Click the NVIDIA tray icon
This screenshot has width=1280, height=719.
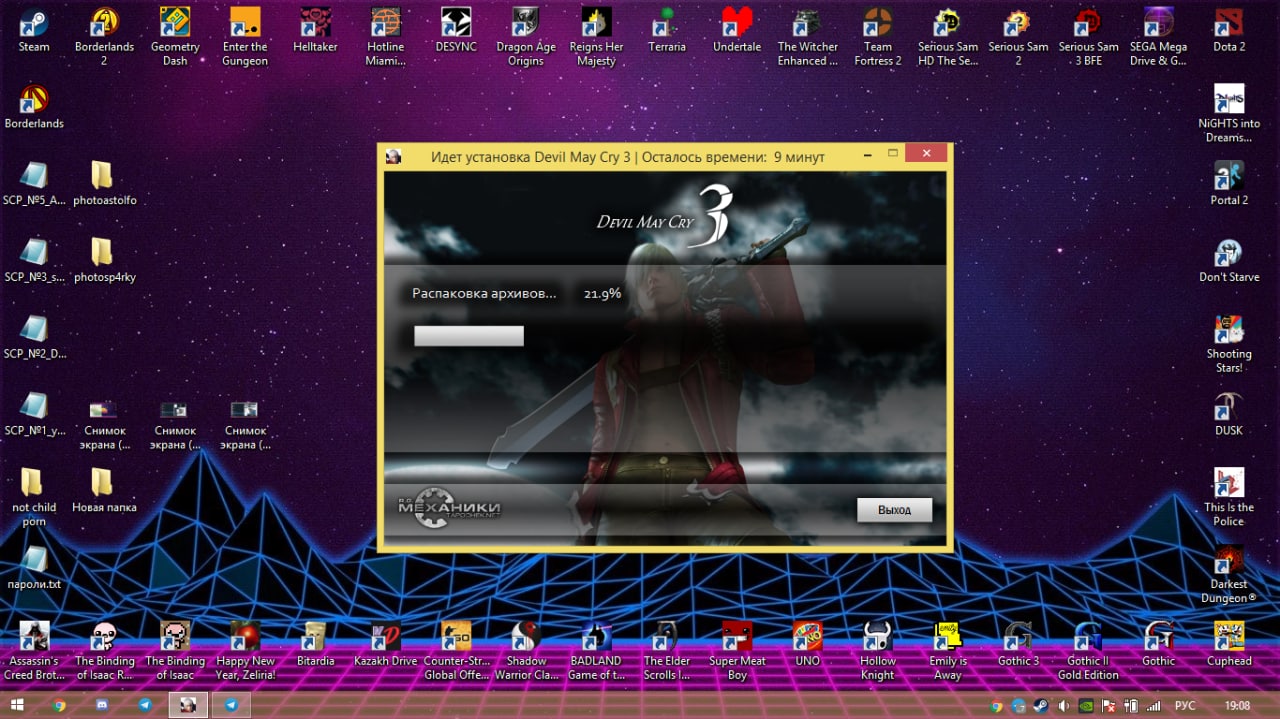[x=1088, y=705]
